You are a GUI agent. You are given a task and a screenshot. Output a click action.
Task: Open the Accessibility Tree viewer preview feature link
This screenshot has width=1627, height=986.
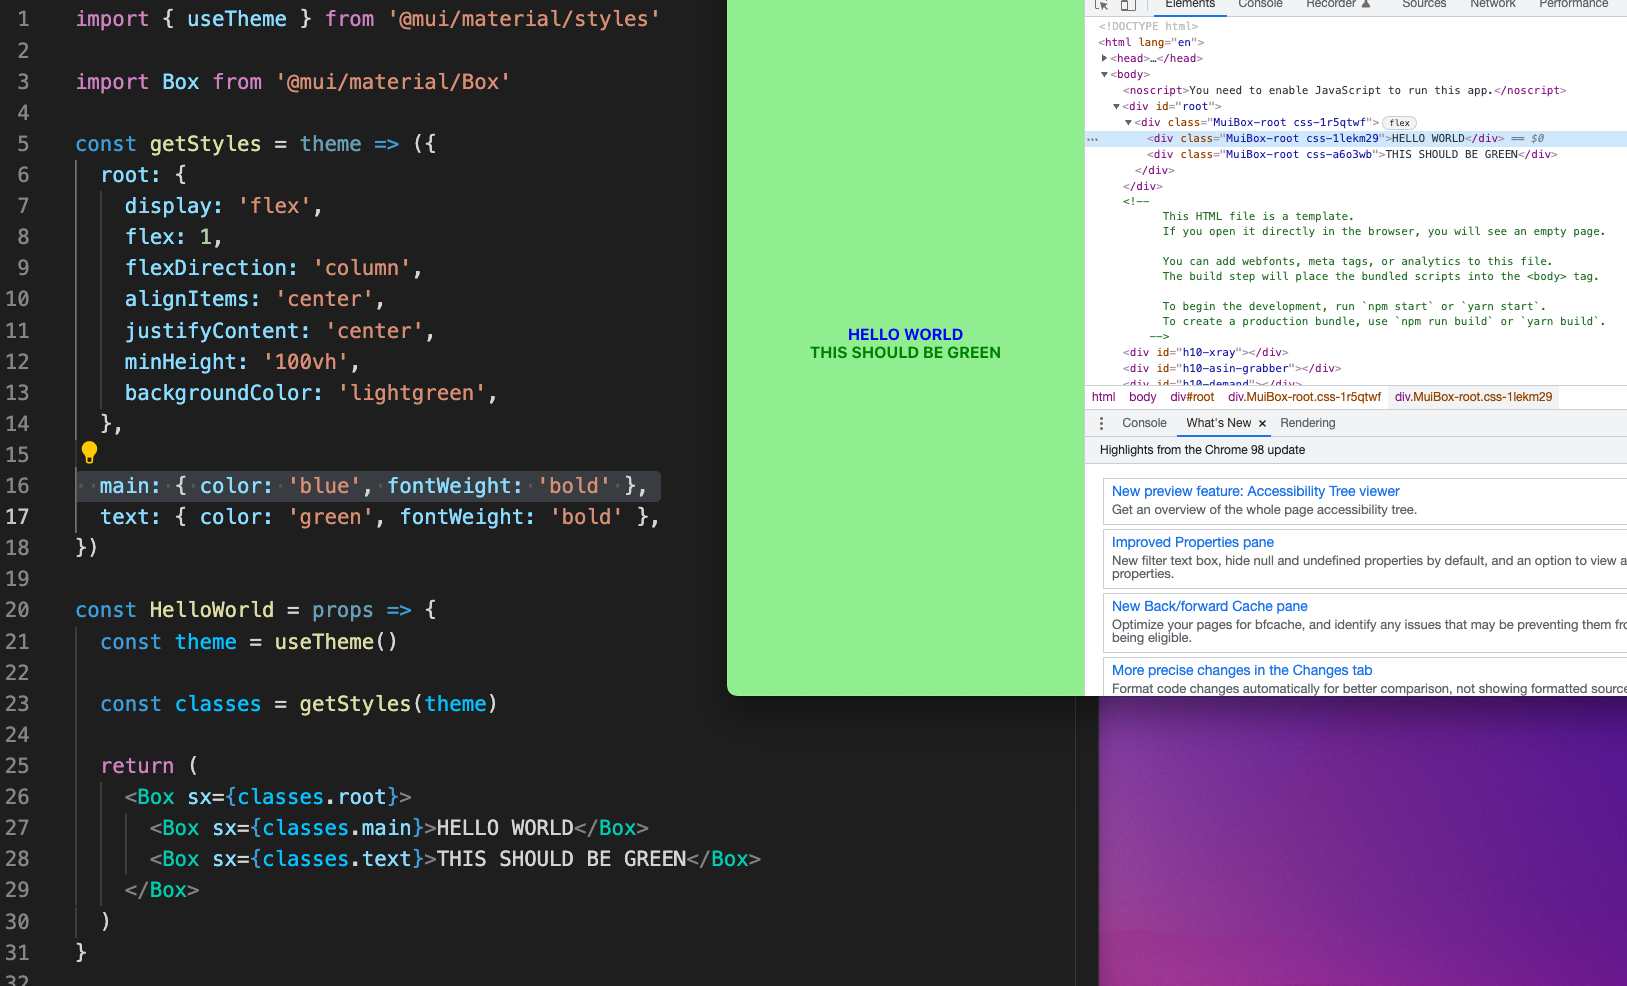(x=1255, y=491)
